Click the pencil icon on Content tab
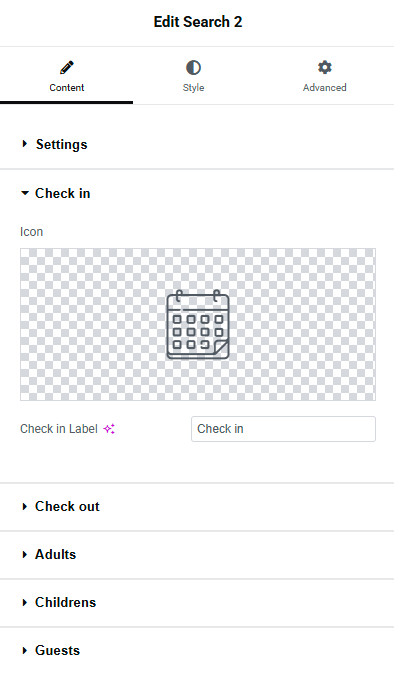The height and width of the screenshot is (674, 394). (67, 67)
